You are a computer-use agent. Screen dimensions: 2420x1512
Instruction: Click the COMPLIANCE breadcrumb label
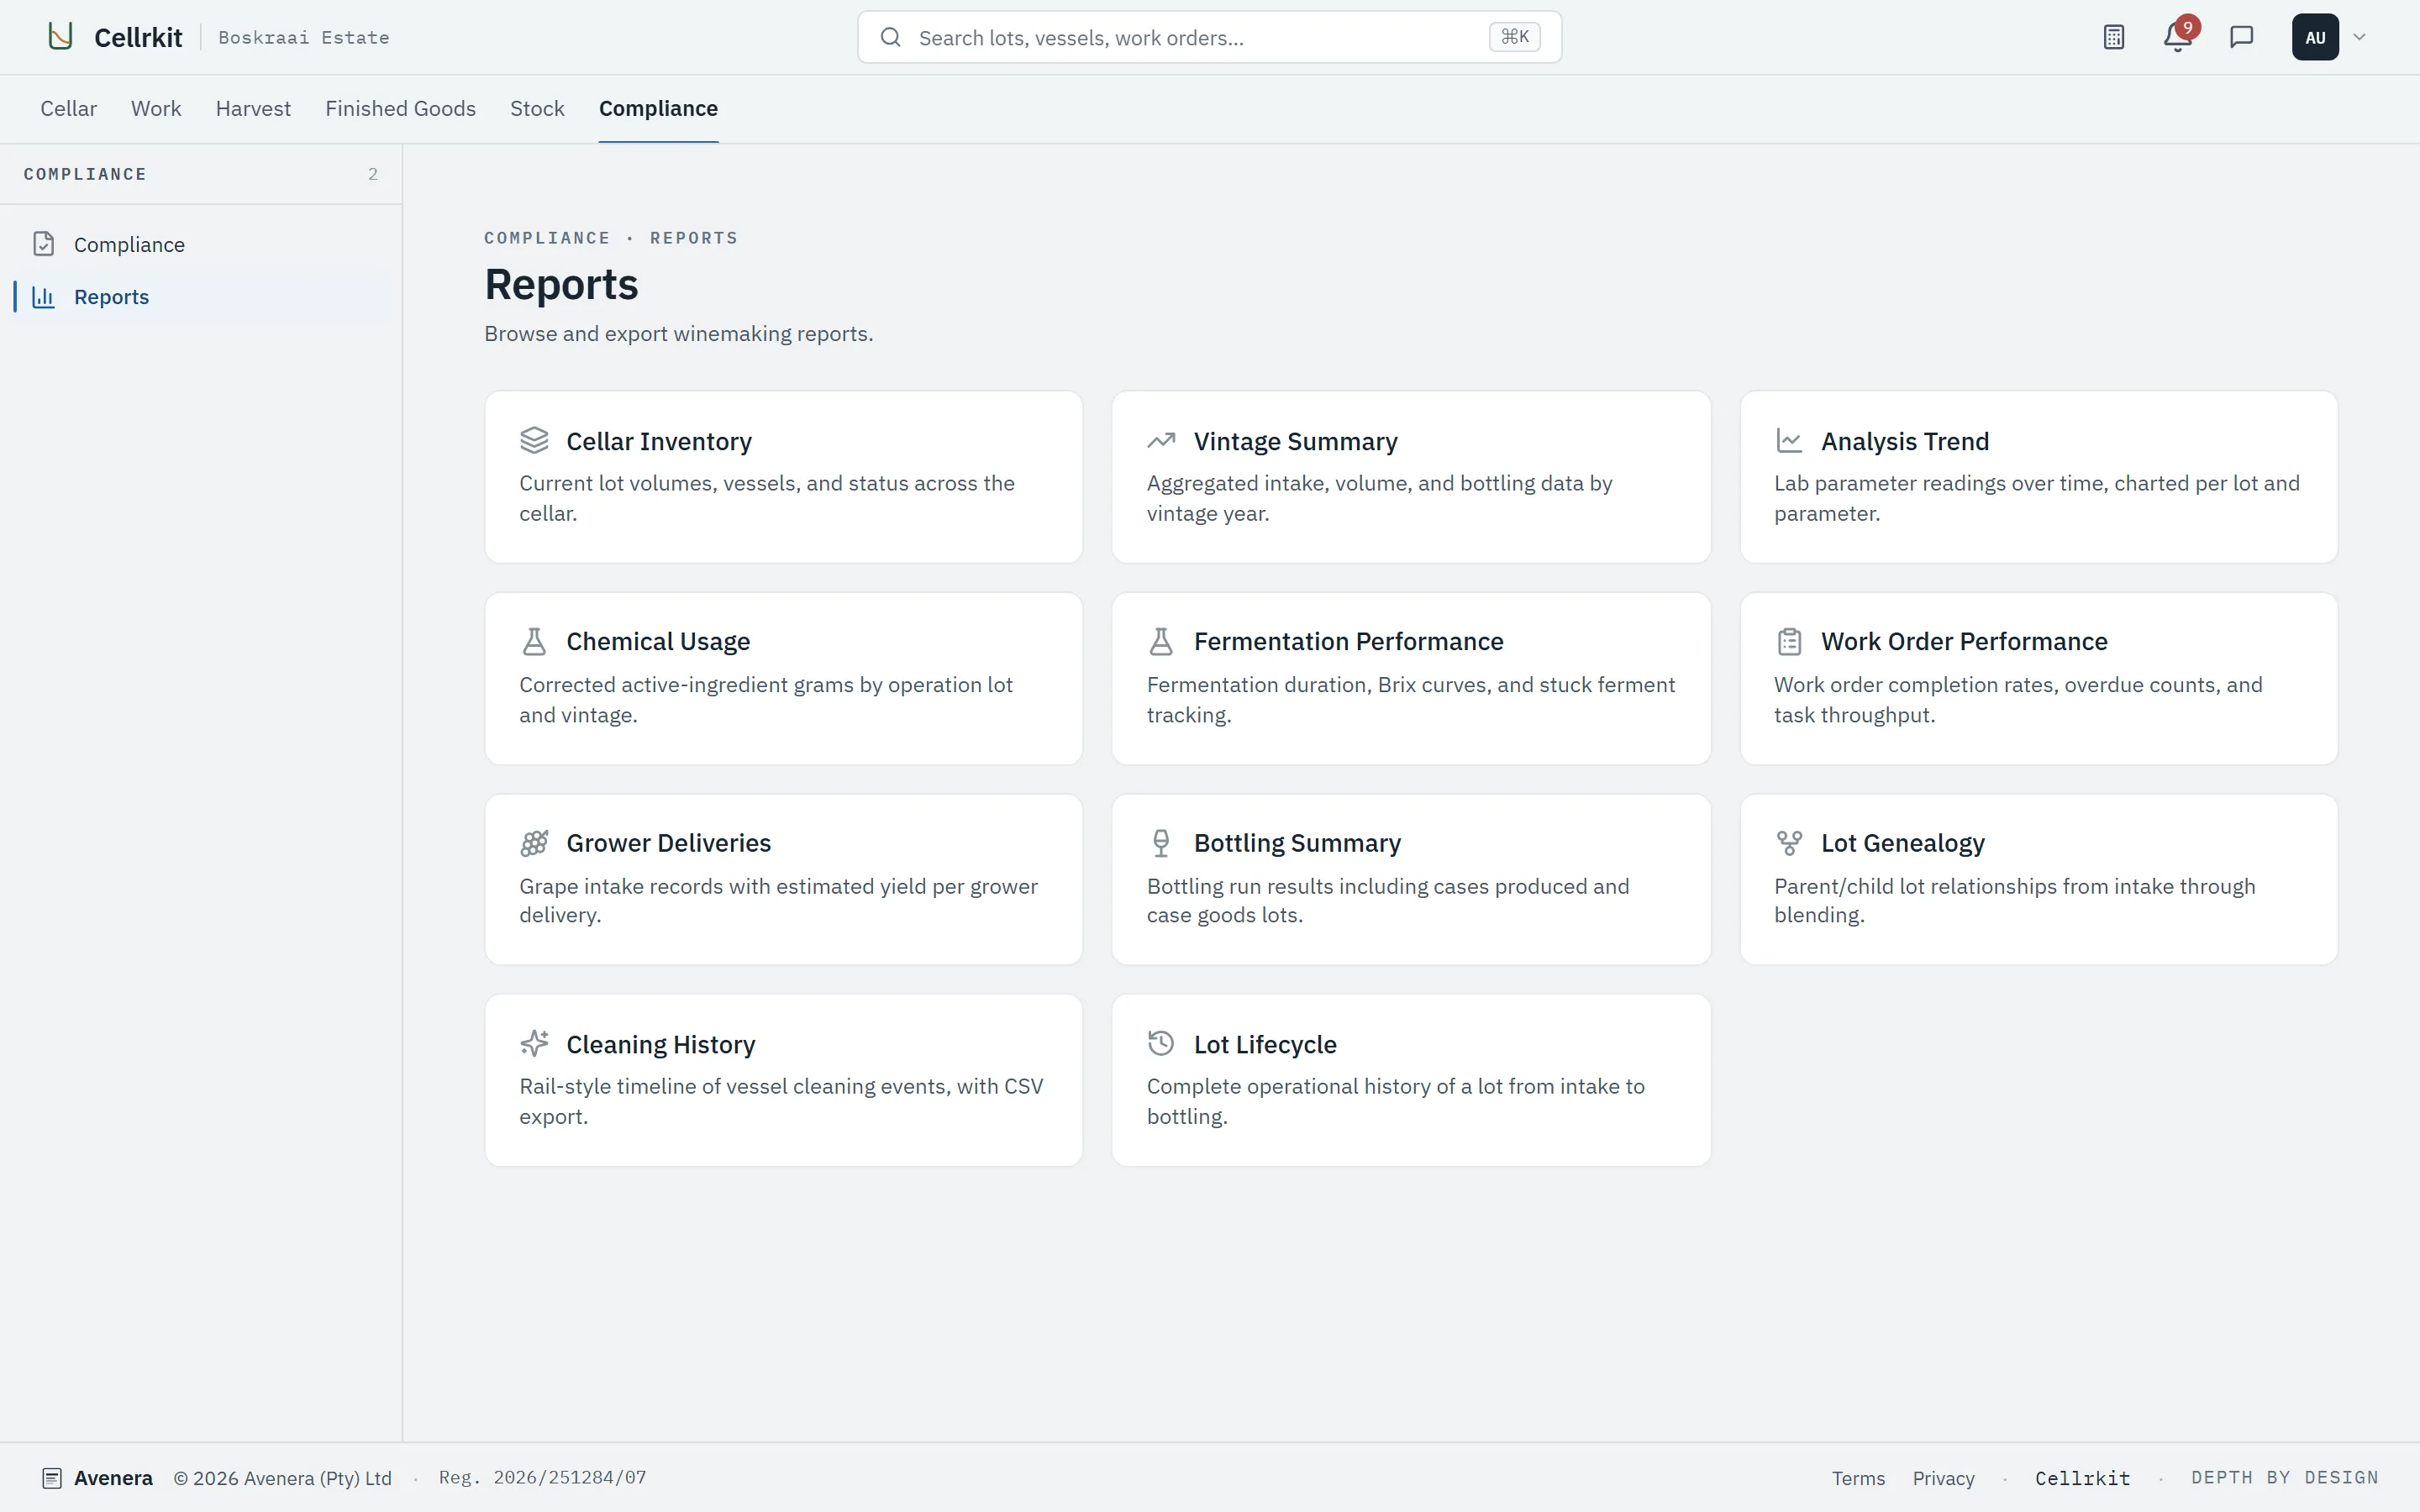point(547,238)
